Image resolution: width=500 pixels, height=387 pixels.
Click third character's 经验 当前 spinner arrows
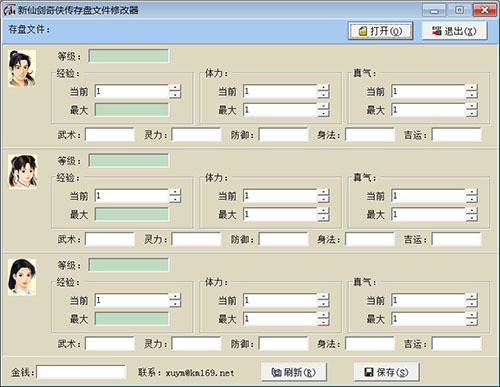tap(175, 300)
